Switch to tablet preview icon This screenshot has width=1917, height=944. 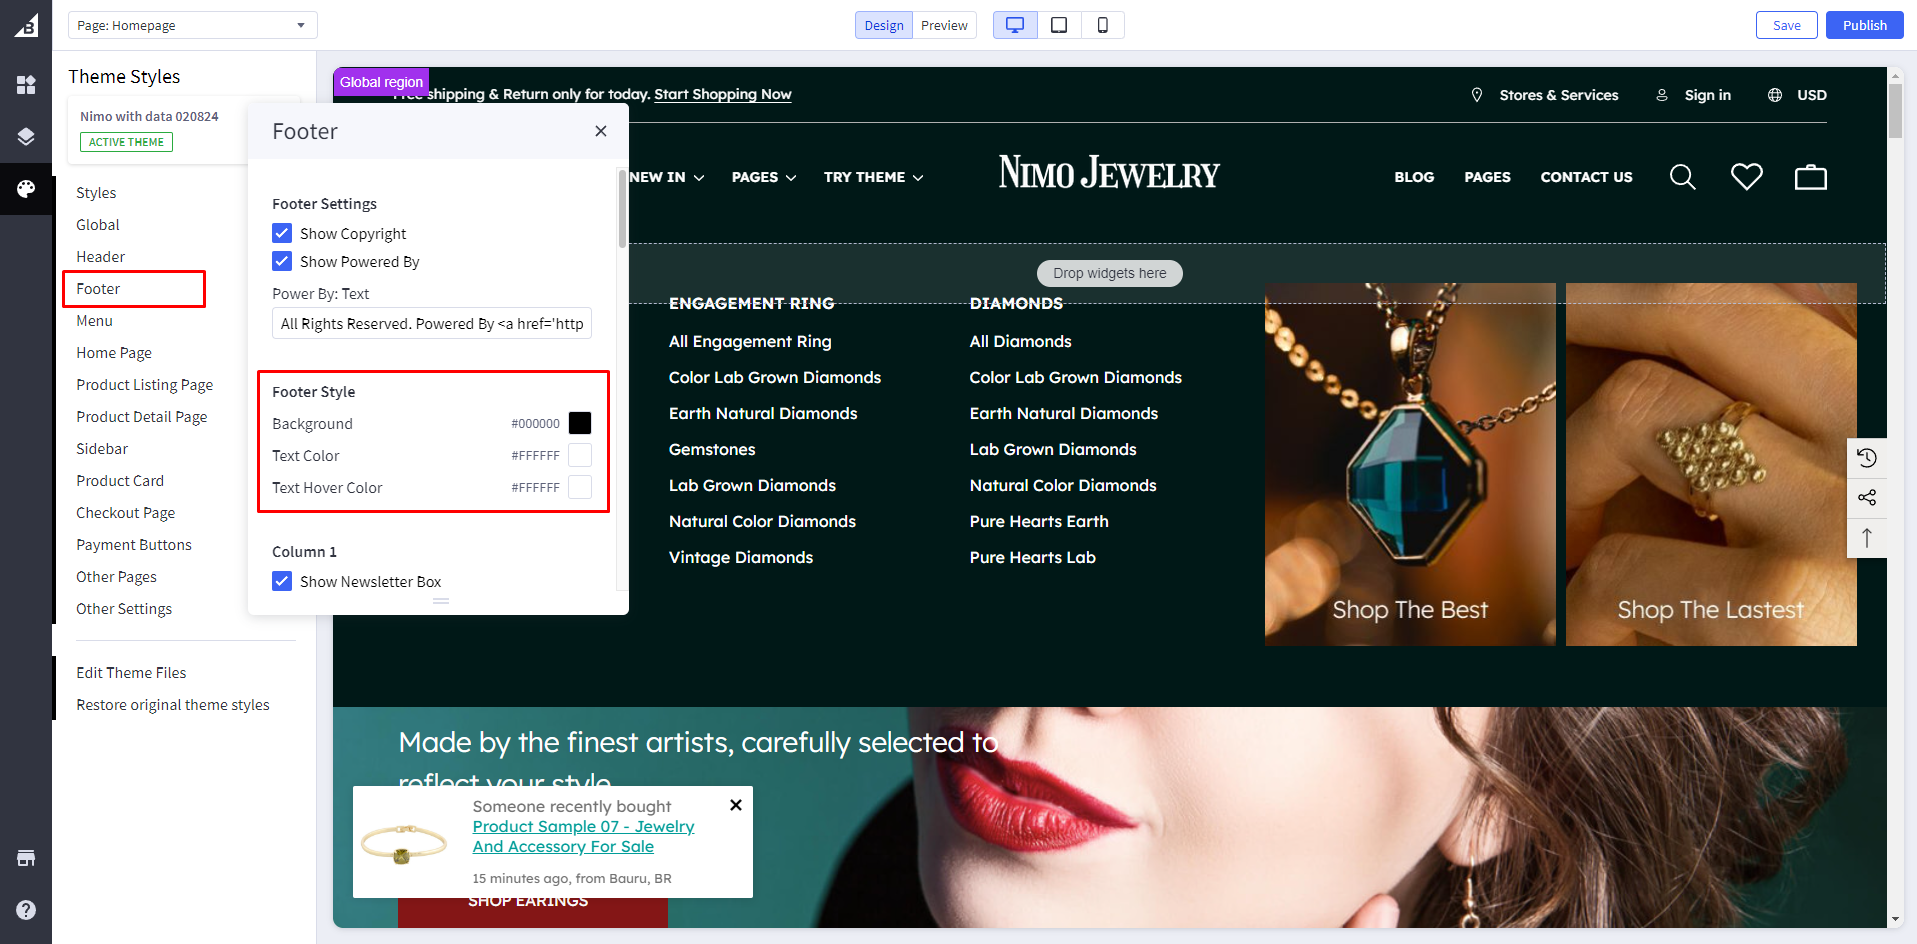pos(1059,25)
